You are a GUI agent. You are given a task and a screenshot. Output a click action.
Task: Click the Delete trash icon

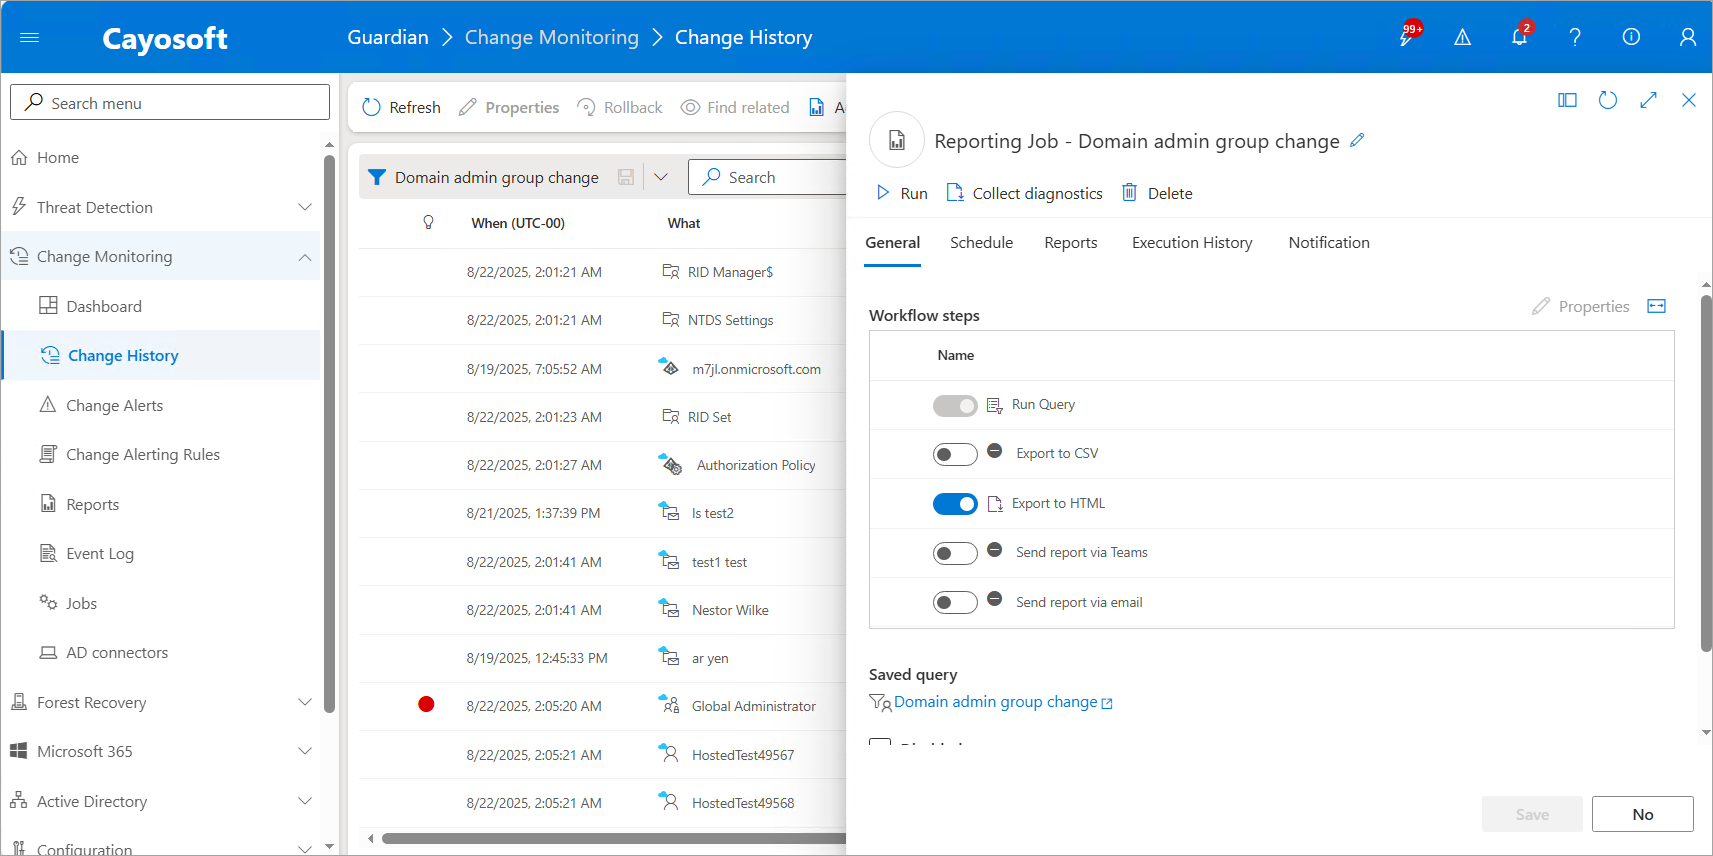coord(1129,192)
